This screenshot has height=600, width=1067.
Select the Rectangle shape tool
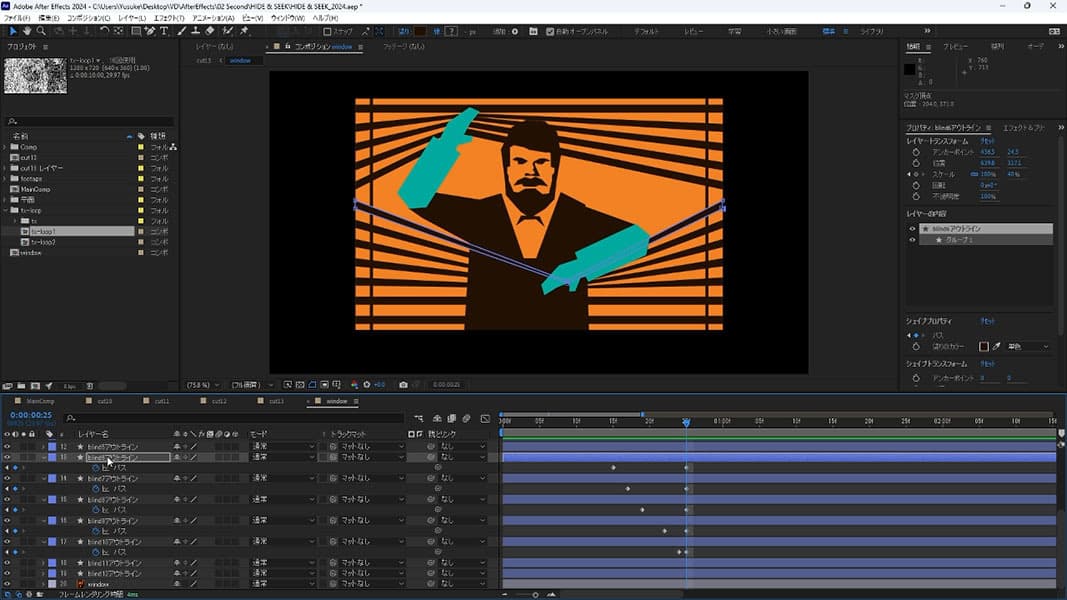point(136,31)
